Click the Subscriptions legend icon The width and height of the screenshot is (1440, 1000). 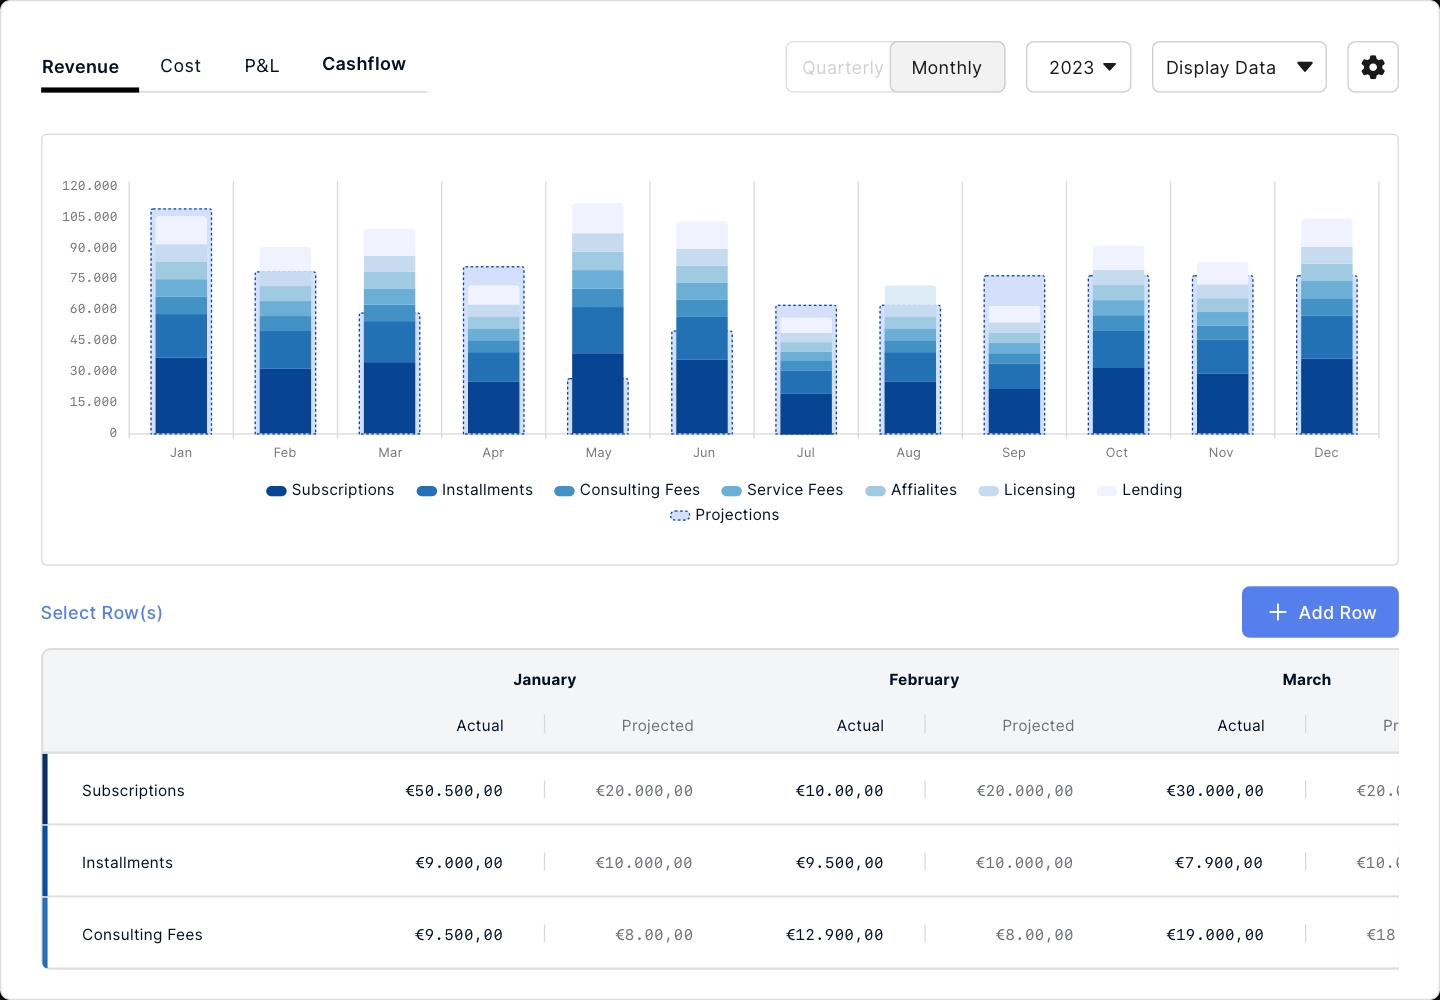tap(276, 490)
